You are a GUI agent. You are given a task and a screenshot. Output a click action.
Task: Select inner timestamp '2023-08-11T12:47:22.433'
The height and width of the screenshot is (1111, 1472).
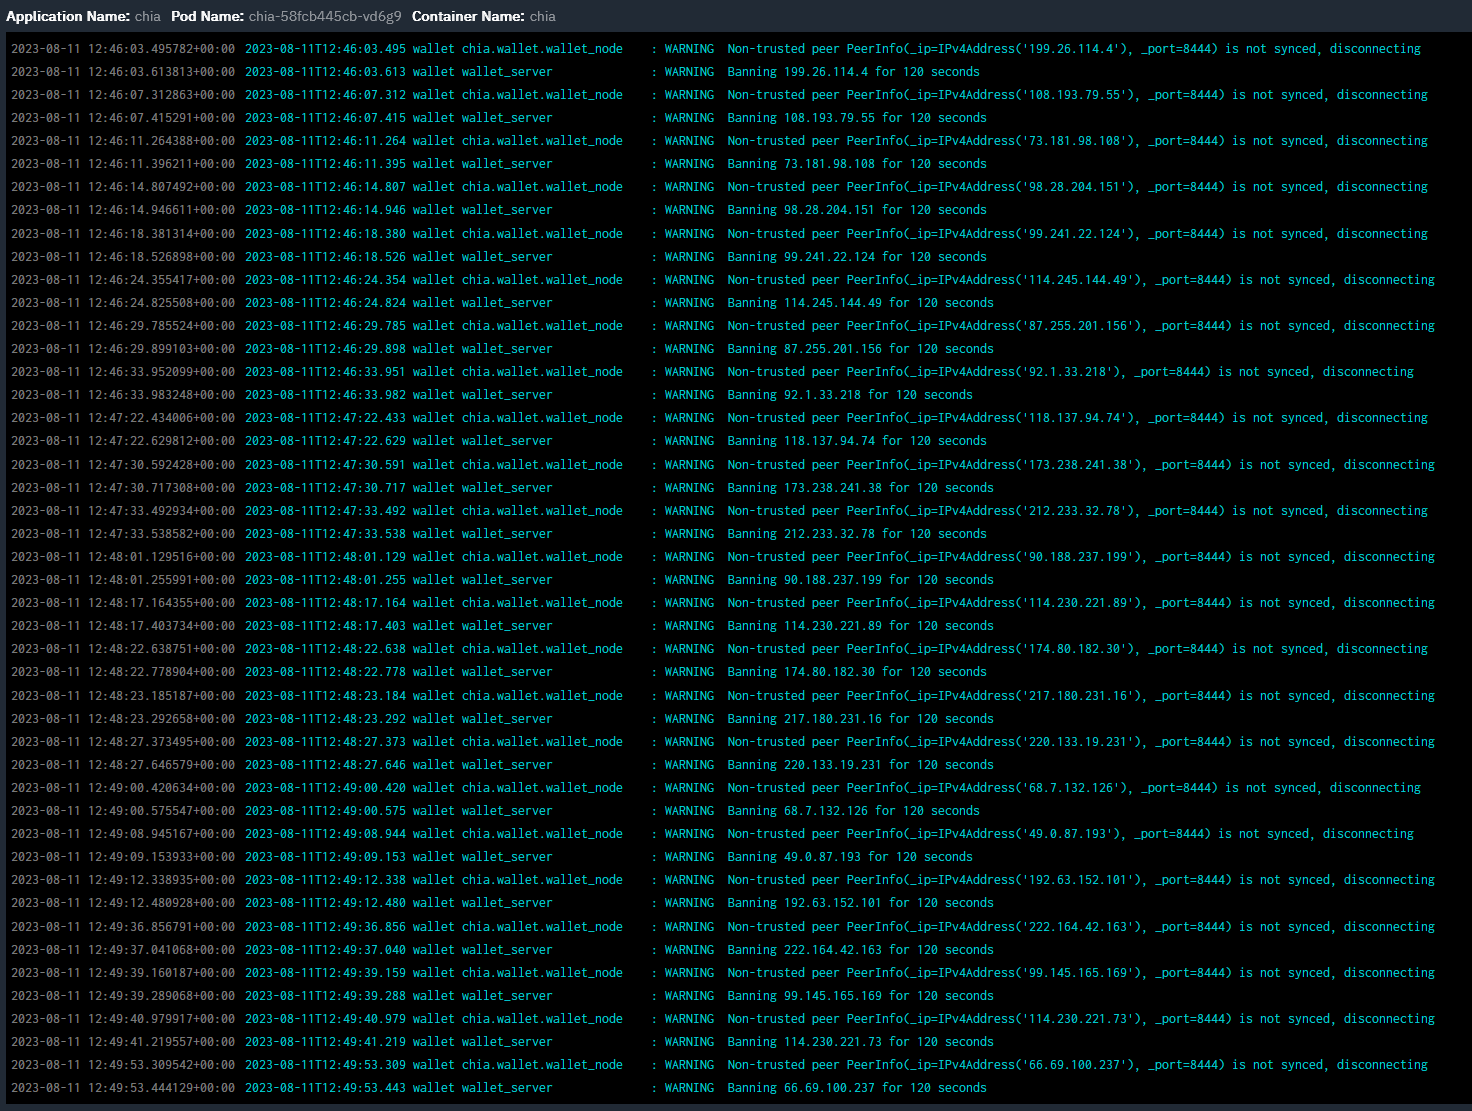click(326, 418)
